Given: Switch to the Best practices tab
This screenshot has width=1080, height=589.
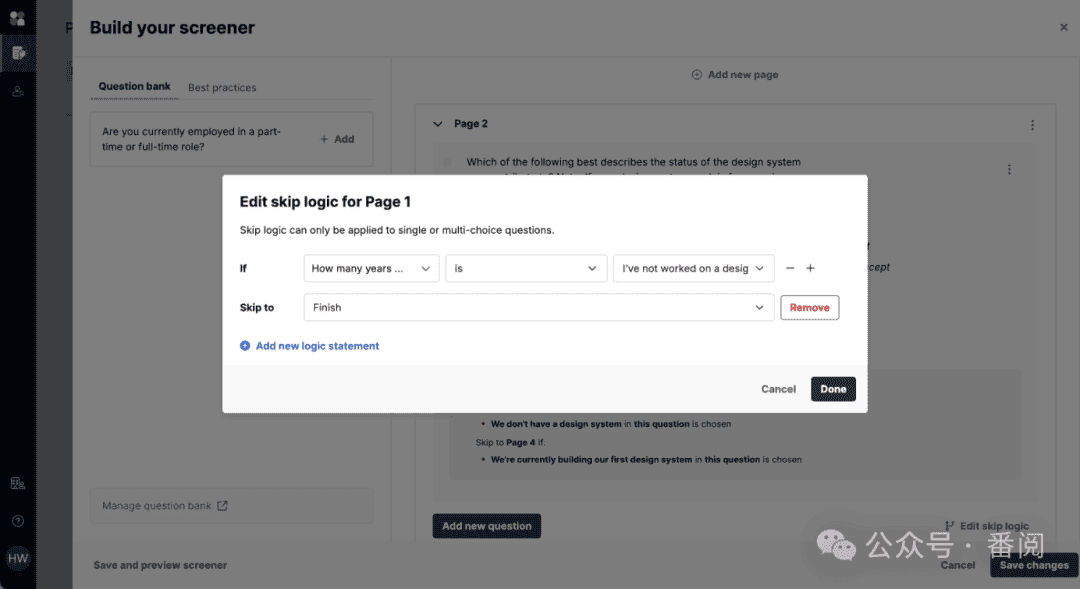Looking at the screenshot, I should 222,87.
